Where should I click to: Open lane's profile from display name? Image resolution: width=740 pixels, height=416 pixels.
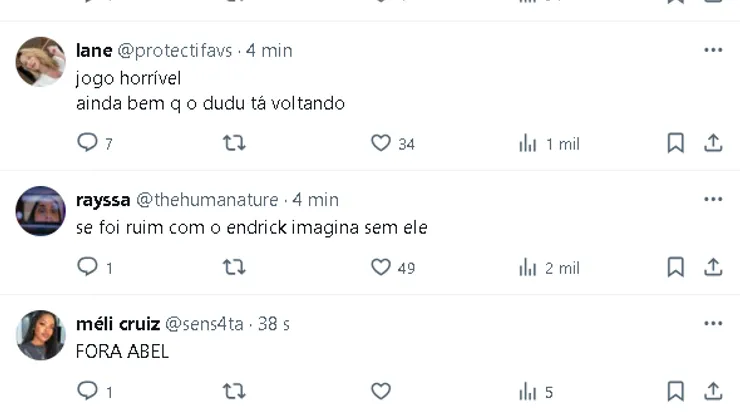[94, 50]
